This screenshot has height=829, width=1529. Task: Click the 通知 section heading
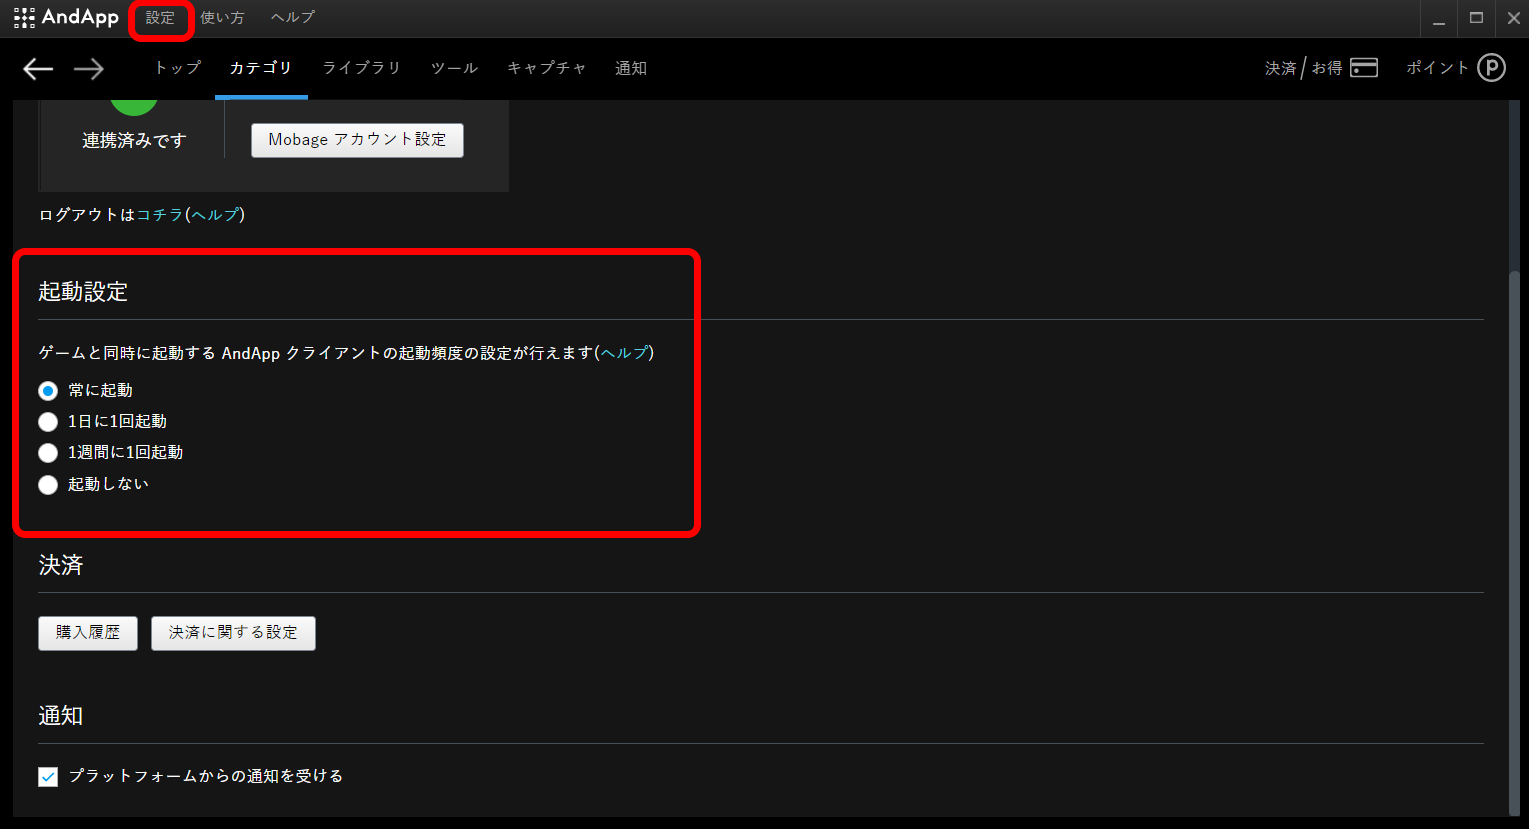click(x=61, y=716)
